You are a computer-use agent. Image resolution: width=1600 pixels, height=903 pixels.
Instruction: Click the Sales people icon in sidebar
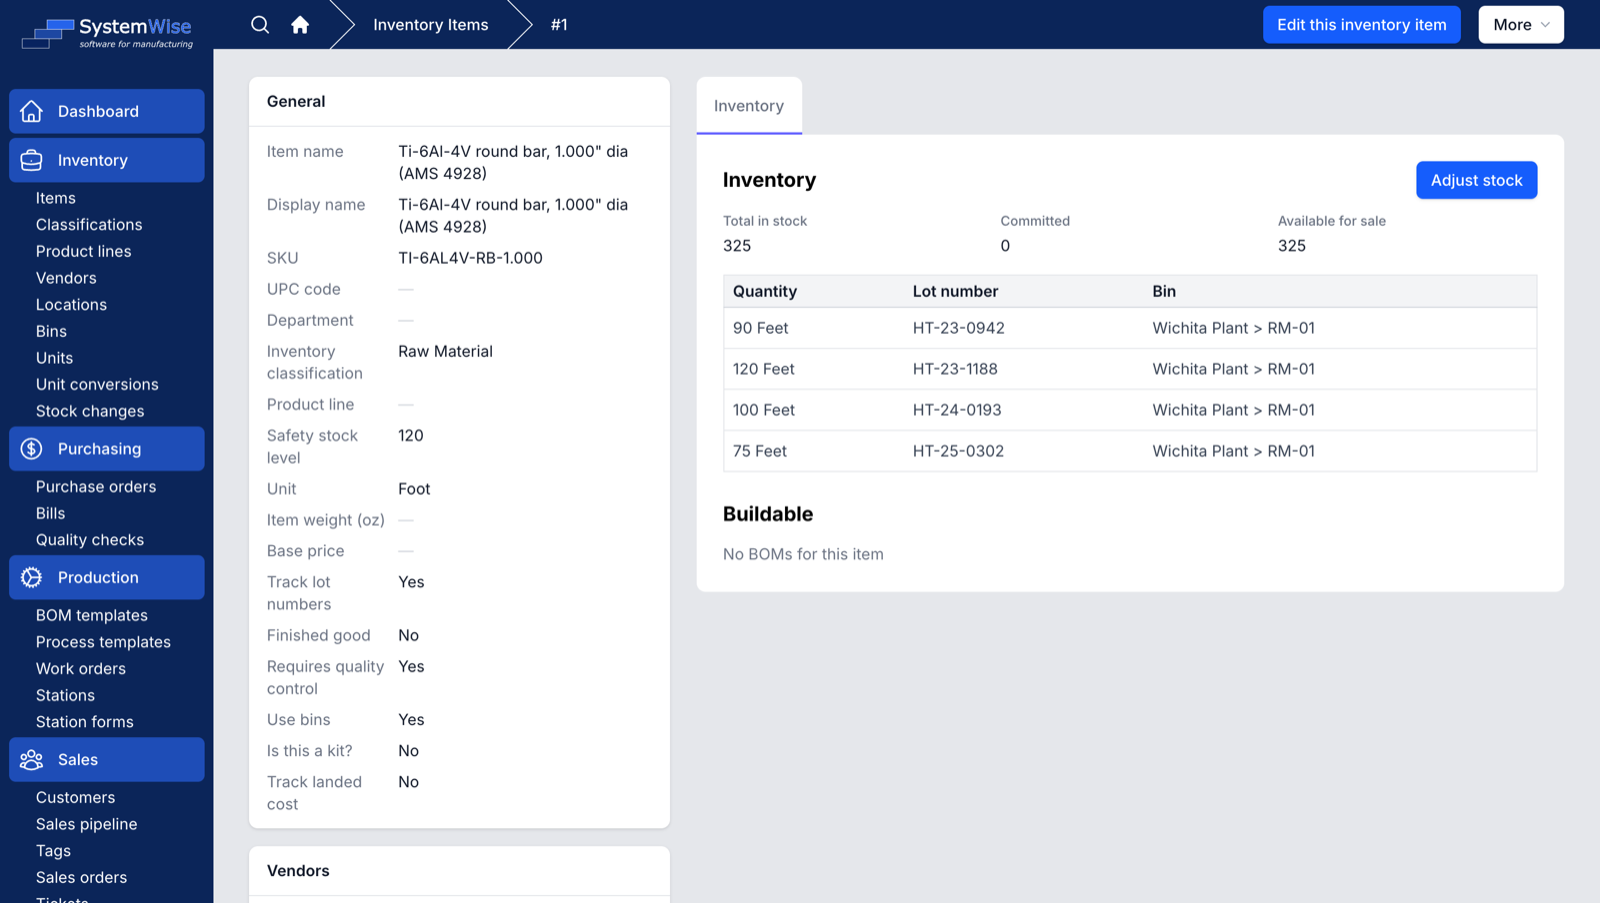point(32,760)
